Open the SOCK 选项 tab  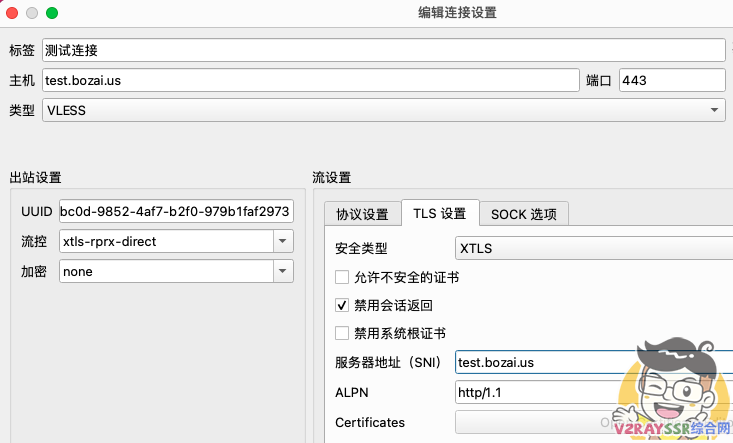click(524, 214)
